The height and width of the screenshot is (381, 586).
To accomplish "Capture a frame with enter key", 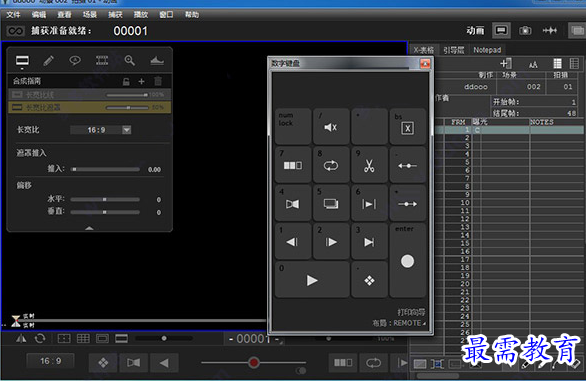I will [x=407, y=261].
